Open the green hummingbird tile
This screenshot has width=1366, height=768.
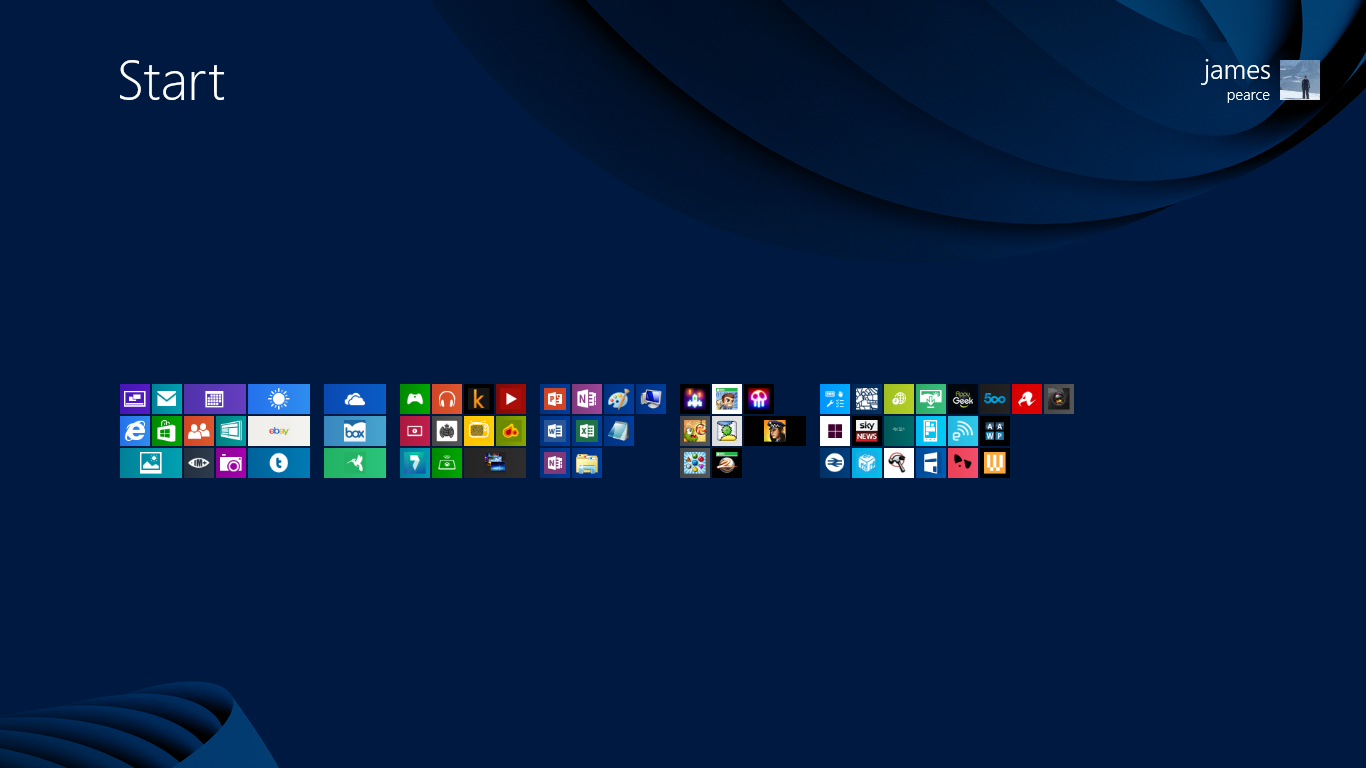click(x=355, y=463)
